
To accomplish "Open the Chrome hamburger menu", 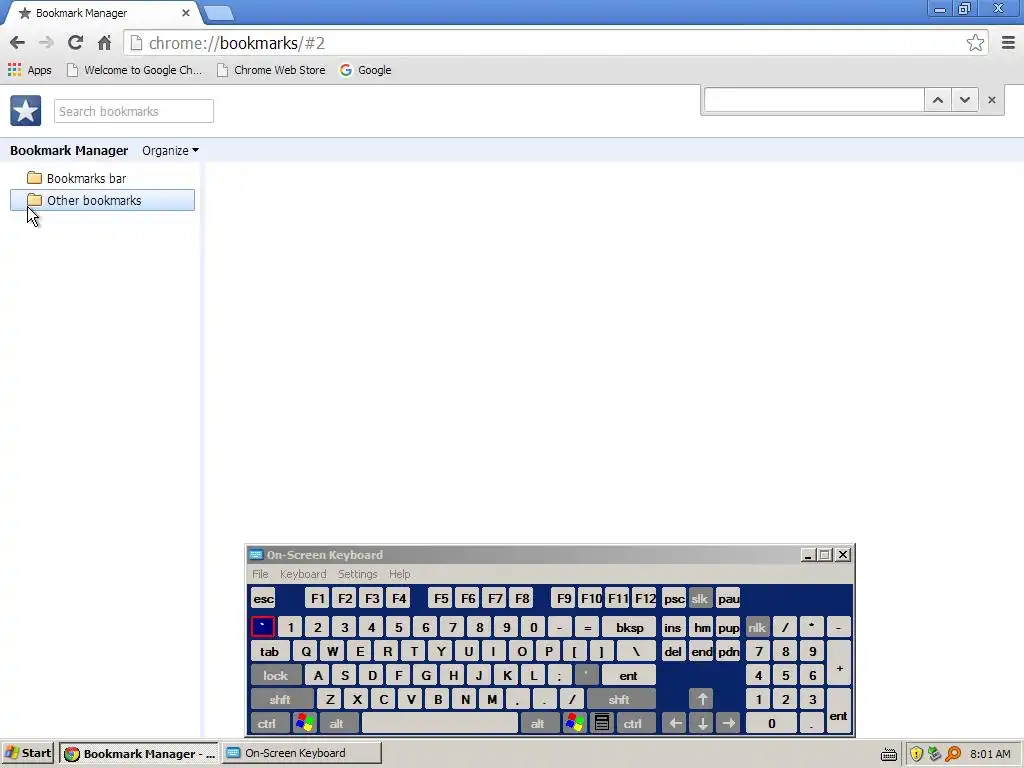I will pos(1008,43).
